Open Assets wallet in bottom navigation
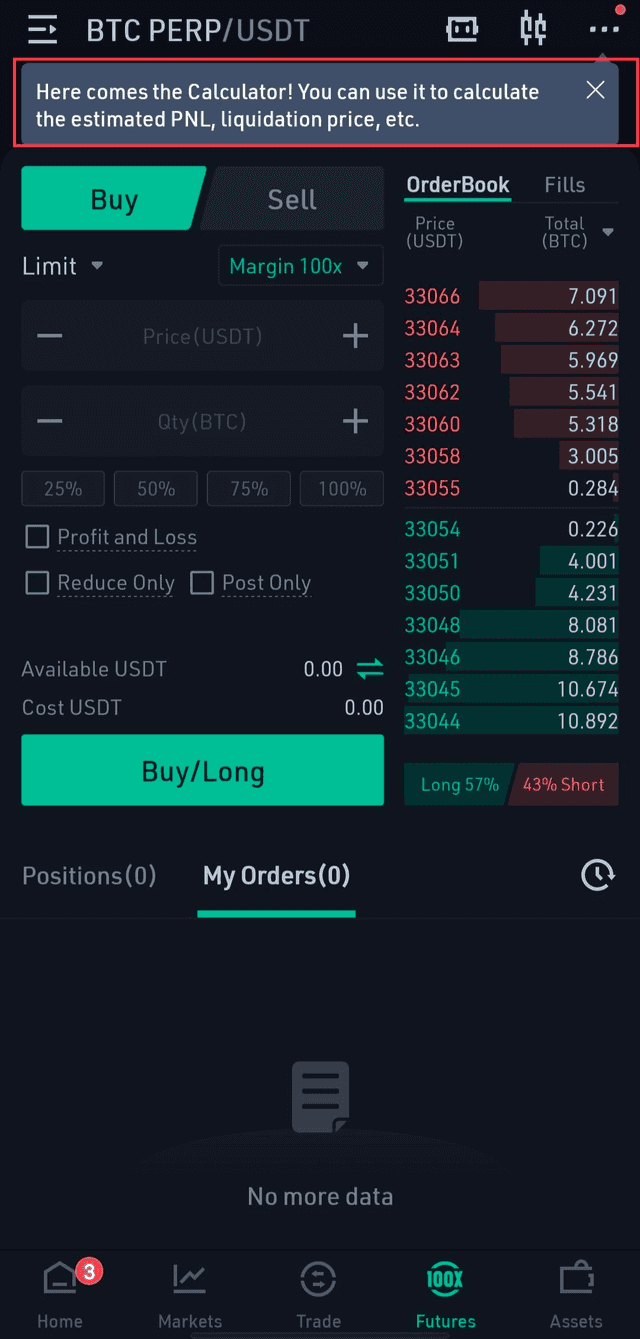 pyautogui.click(x=576, y=1295)
